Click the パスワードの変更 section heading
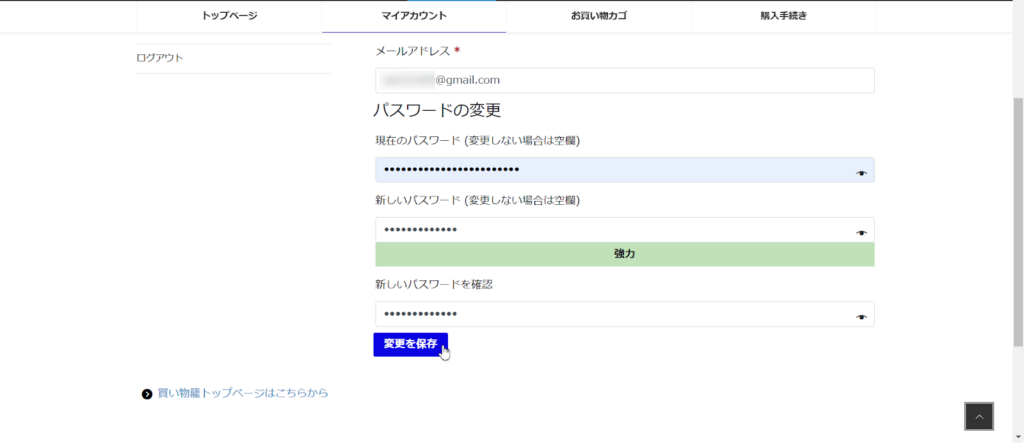 click(x=437, y=110)
